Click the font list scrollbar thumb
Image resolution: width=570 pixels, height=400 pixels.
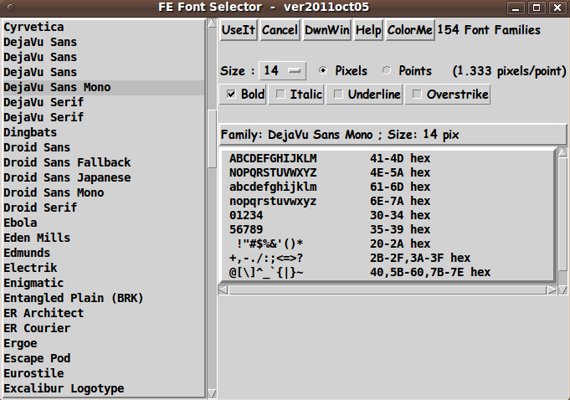(212, 139)
